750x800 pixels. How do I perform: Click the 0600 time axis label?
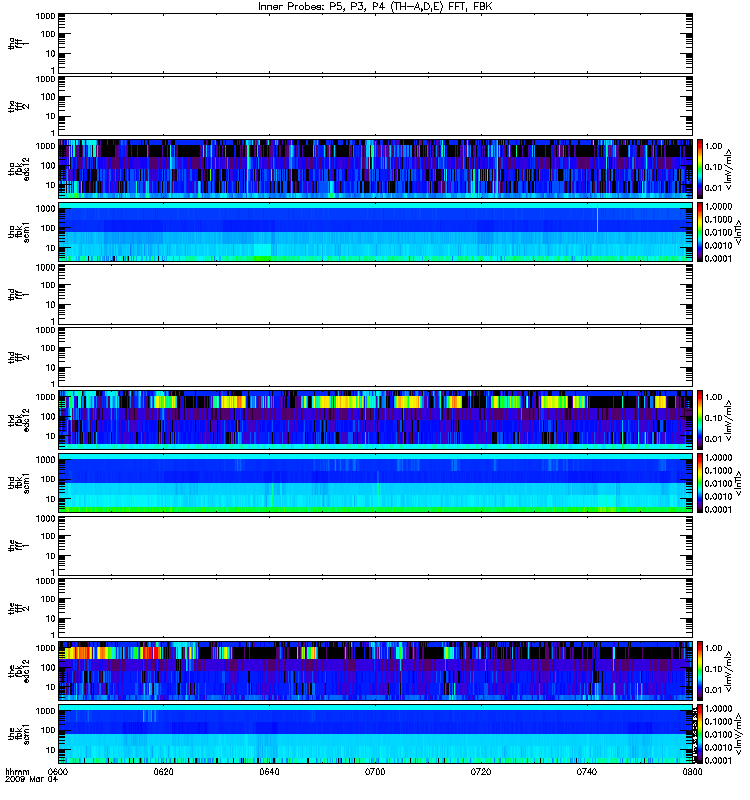(58, 772)
